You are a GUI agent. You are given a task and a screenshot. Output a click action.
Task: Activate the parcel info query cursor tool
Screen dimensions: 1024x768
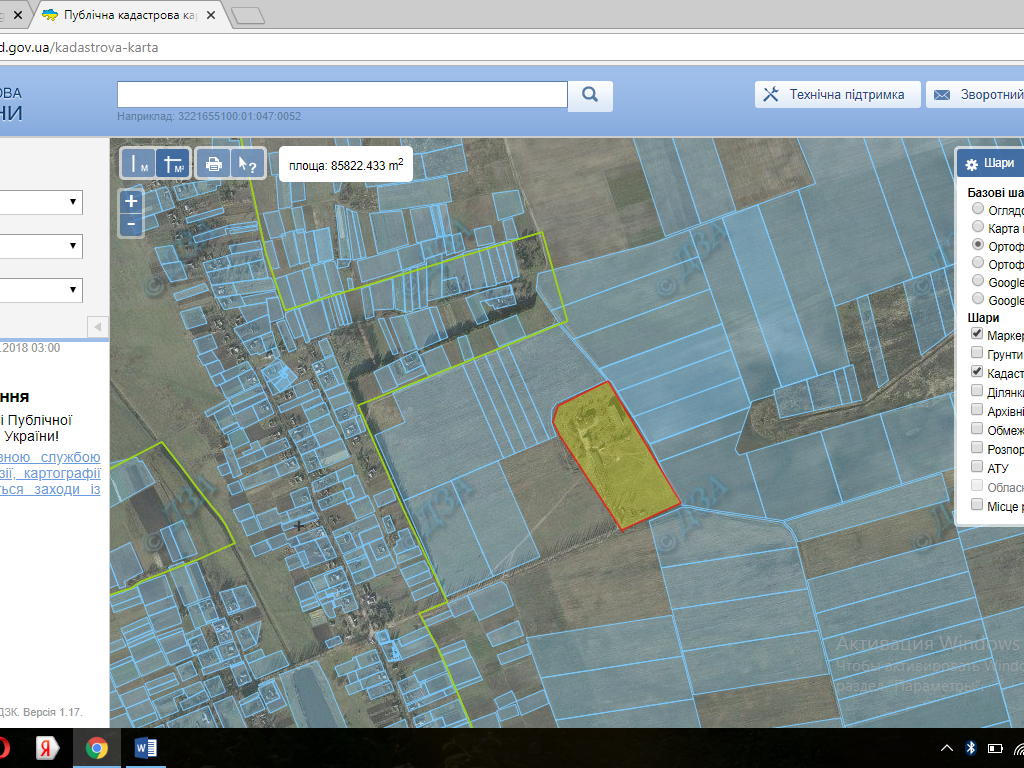247,164
